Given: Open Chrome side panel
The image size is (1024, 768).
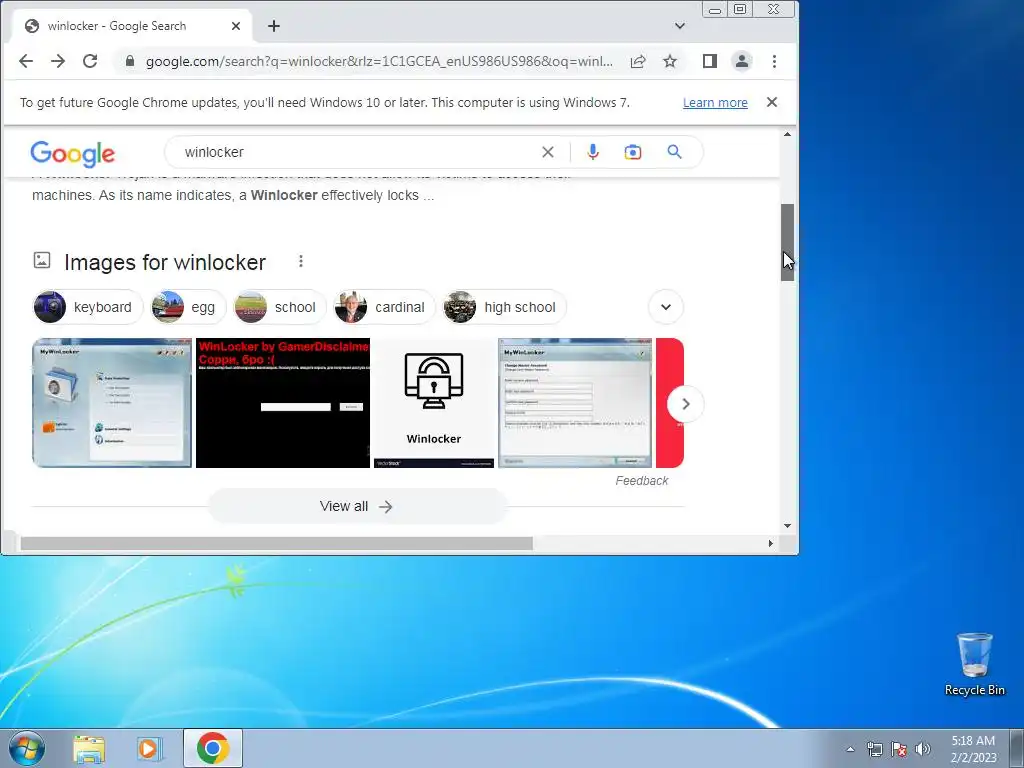Looking at the screenshot, I should point(710,61).
